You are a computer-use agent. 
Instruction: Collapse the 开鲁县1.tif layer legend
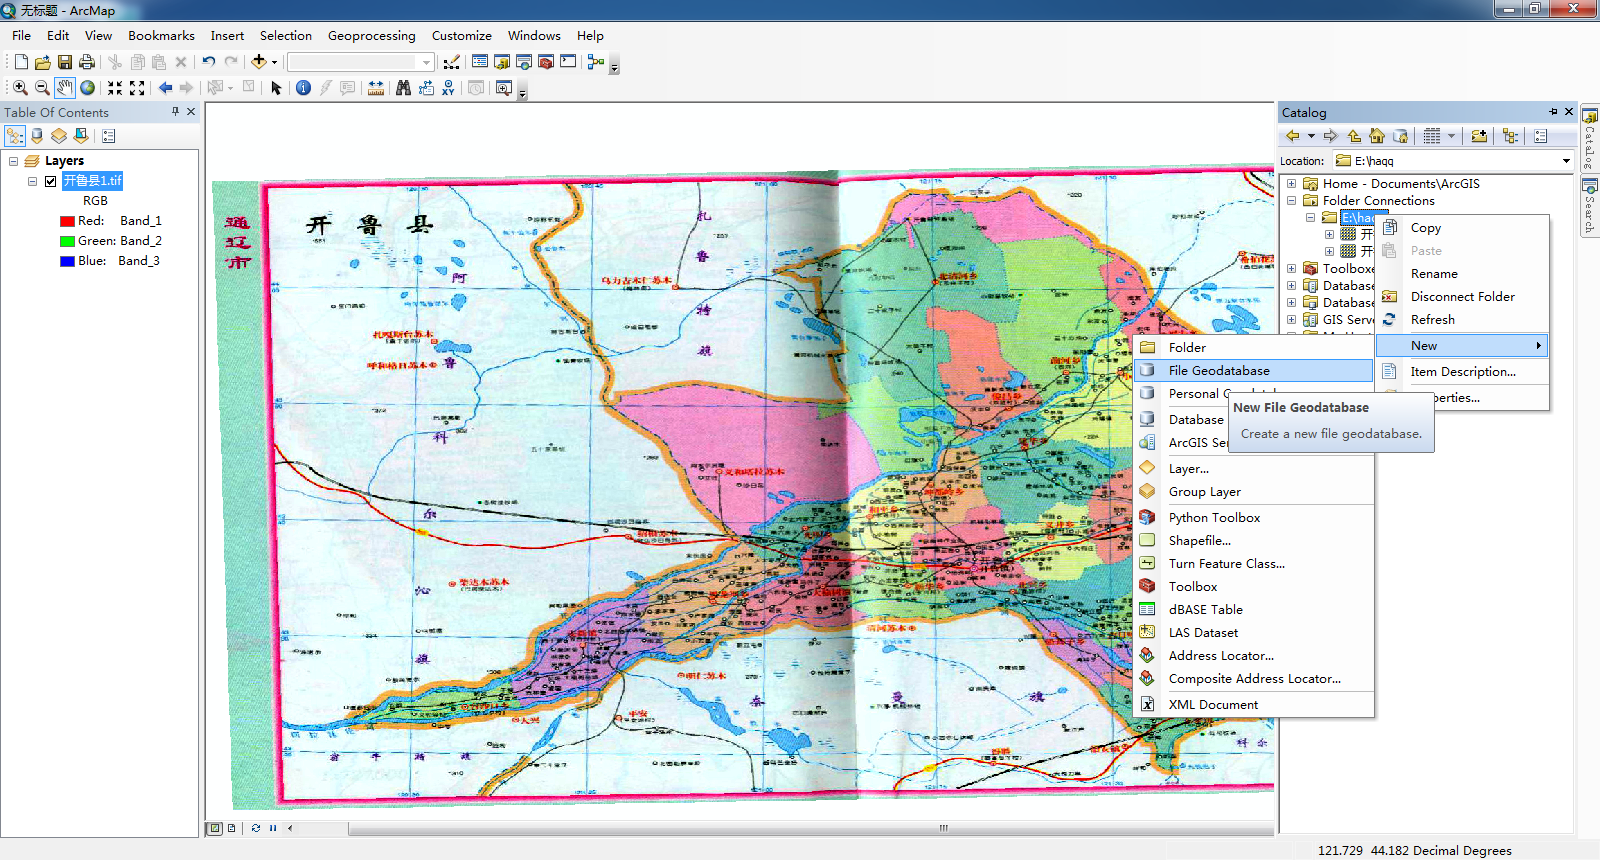32,181
